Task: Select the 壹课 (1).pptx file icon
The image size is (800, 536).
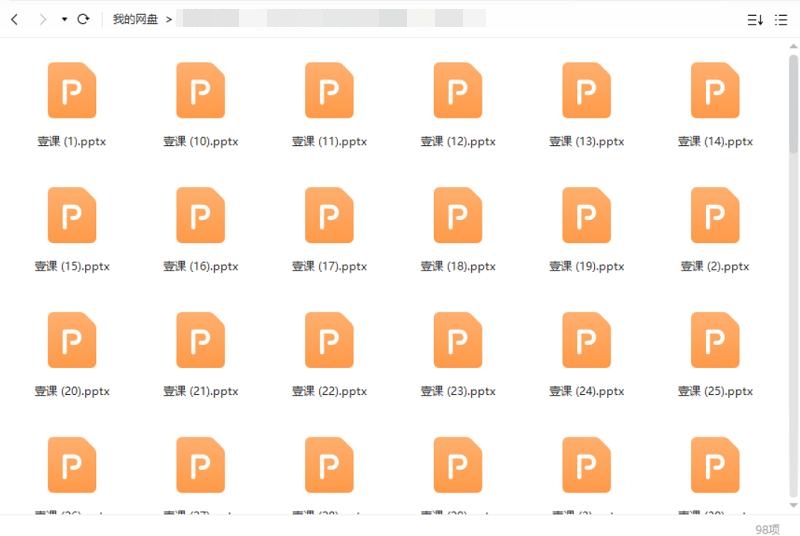Action: (72, 90)
